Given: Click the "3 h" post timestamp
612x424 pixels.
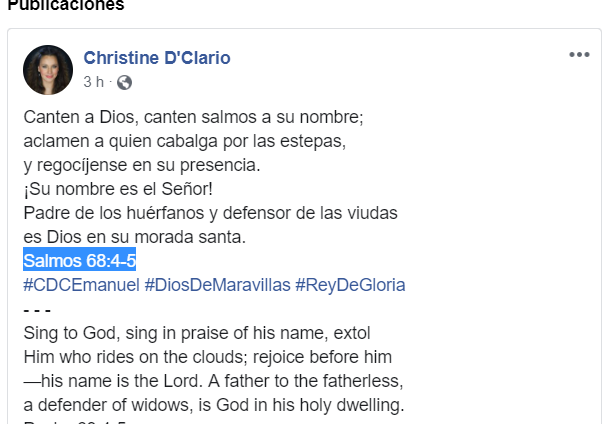Looking at the screenshot, I should [x=93, y=82].
